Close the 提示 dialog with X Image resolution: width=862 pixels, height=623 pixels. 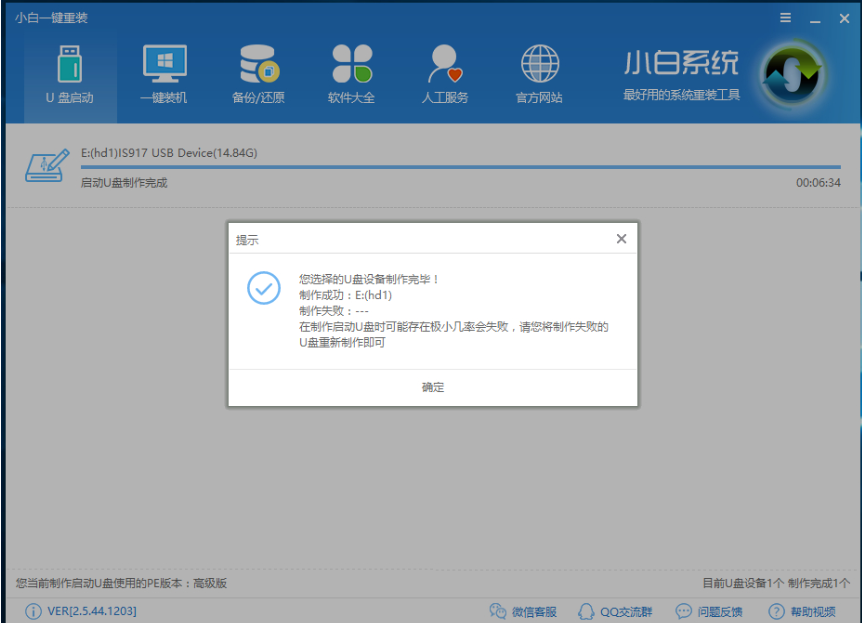[x=620, y=238]
